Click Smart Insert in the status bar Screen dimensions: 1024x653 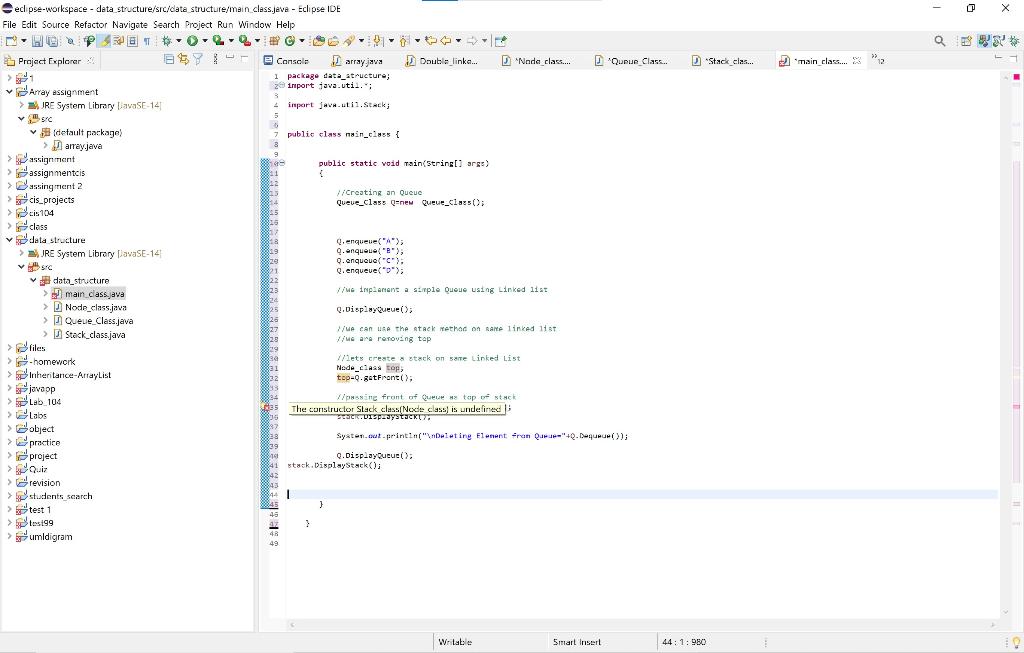tap(575, 641)
